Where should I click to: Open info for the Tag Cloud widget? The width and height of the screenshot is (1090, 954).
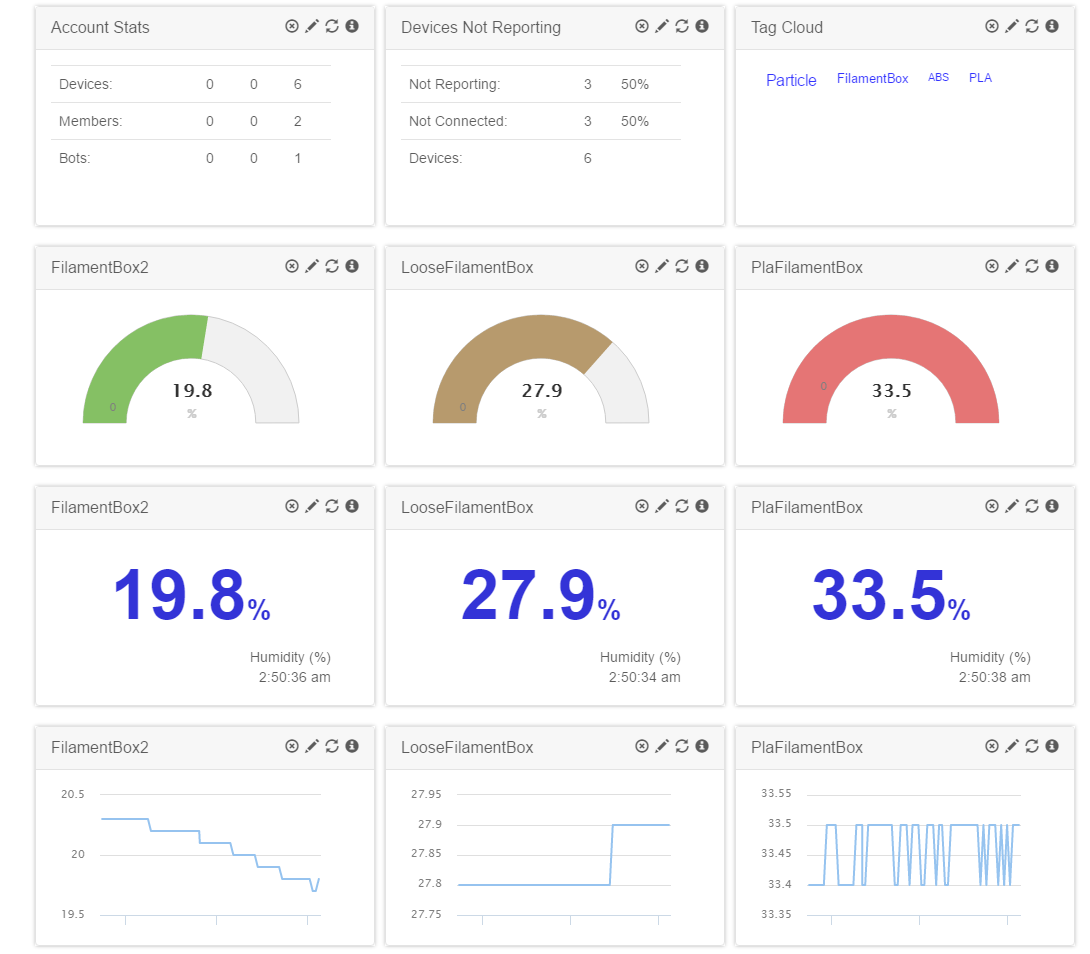pos(1051,26)
